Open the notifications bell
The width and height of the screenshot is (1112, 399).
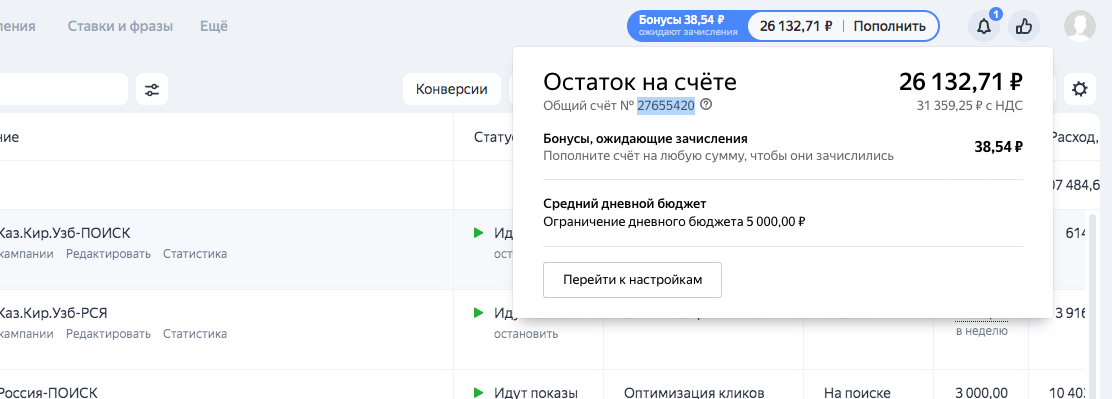[x=984, y=27]
